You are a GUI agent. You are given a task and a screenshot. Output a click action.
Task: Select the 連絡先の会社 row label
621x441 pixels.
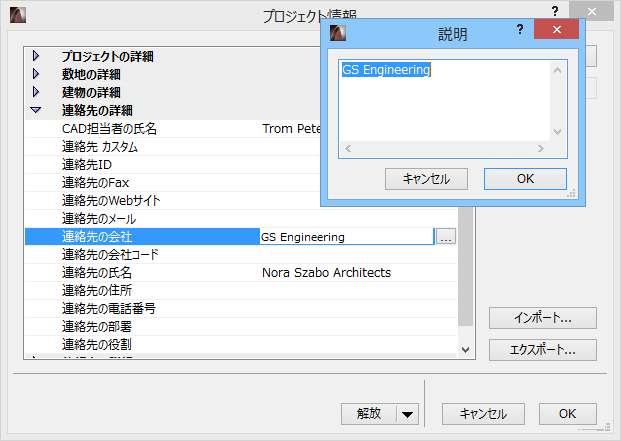tap(97, 237)
